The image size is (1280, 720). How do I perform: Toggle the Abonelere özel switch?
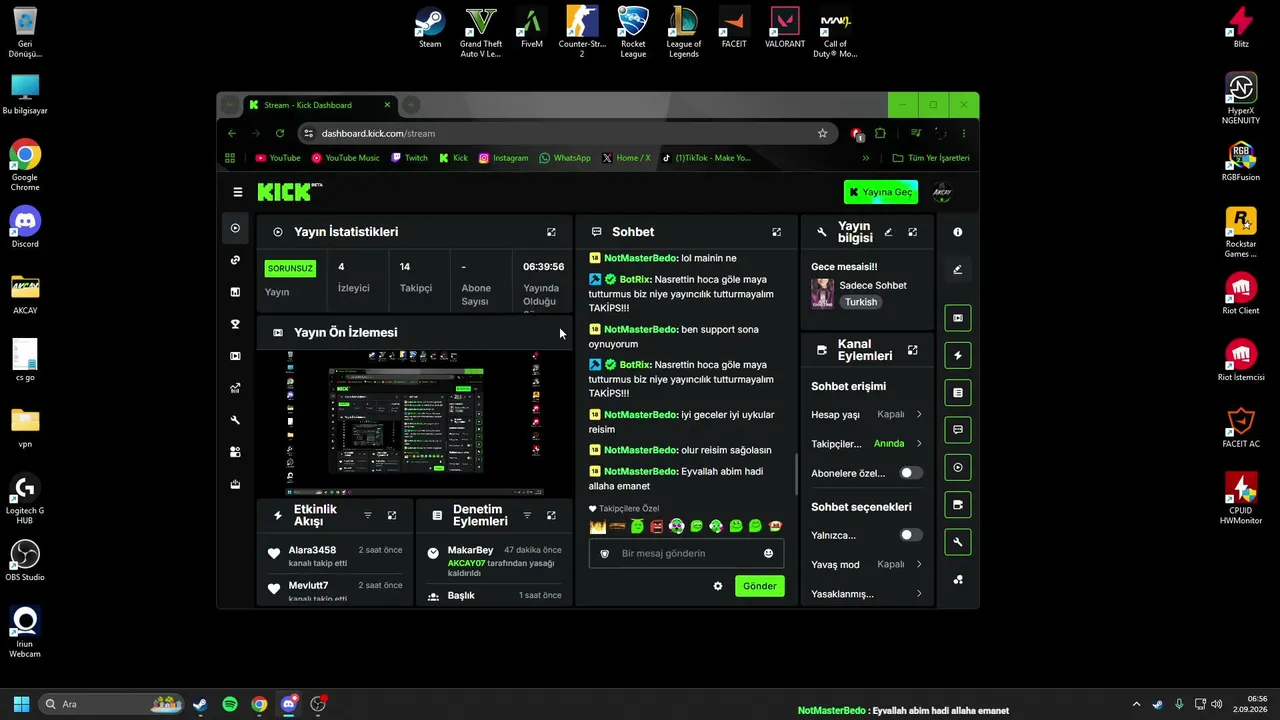911,473
